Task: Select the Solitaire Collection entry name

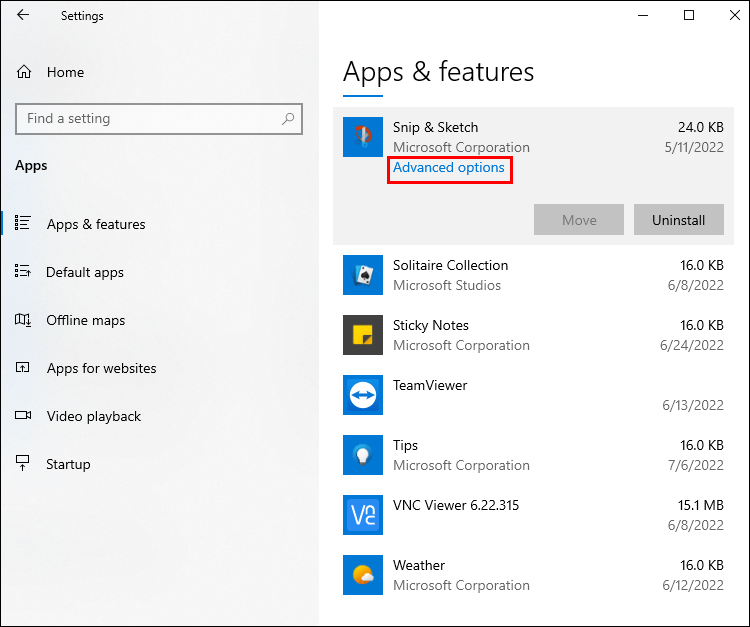Action: coord(450,265)
